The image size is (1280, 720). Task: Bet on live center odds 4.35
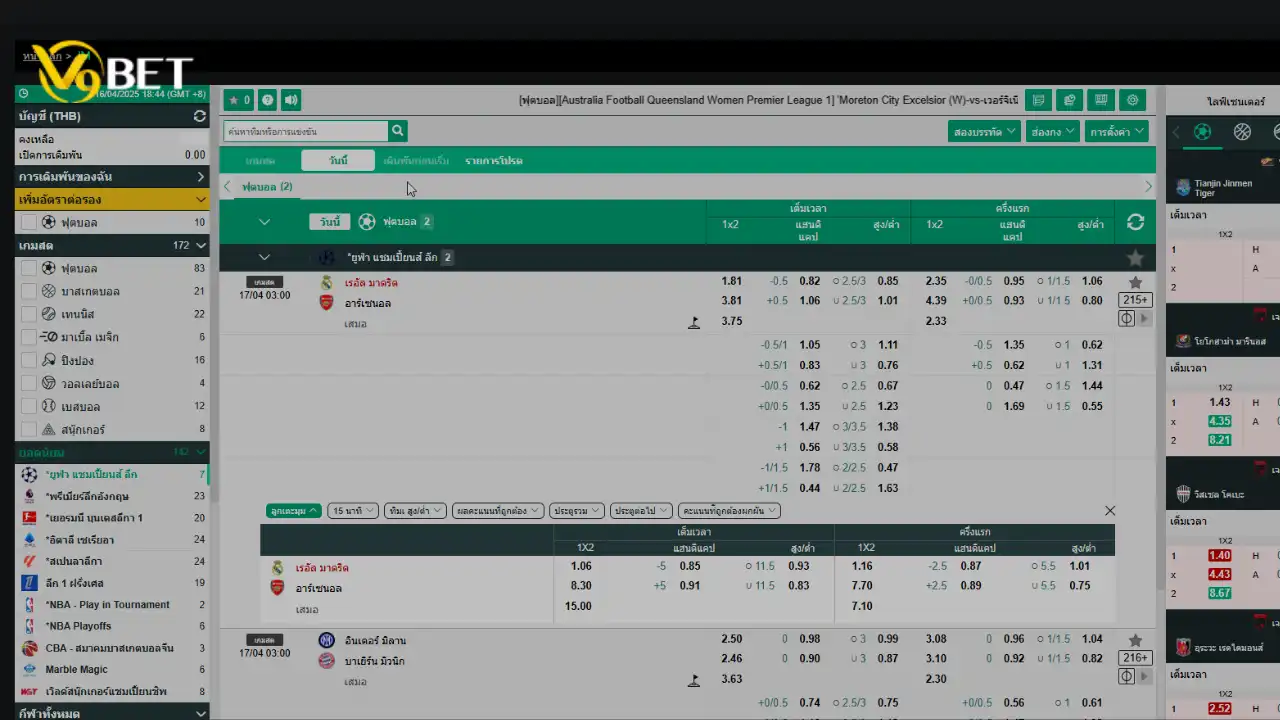tap(1219, 421)
